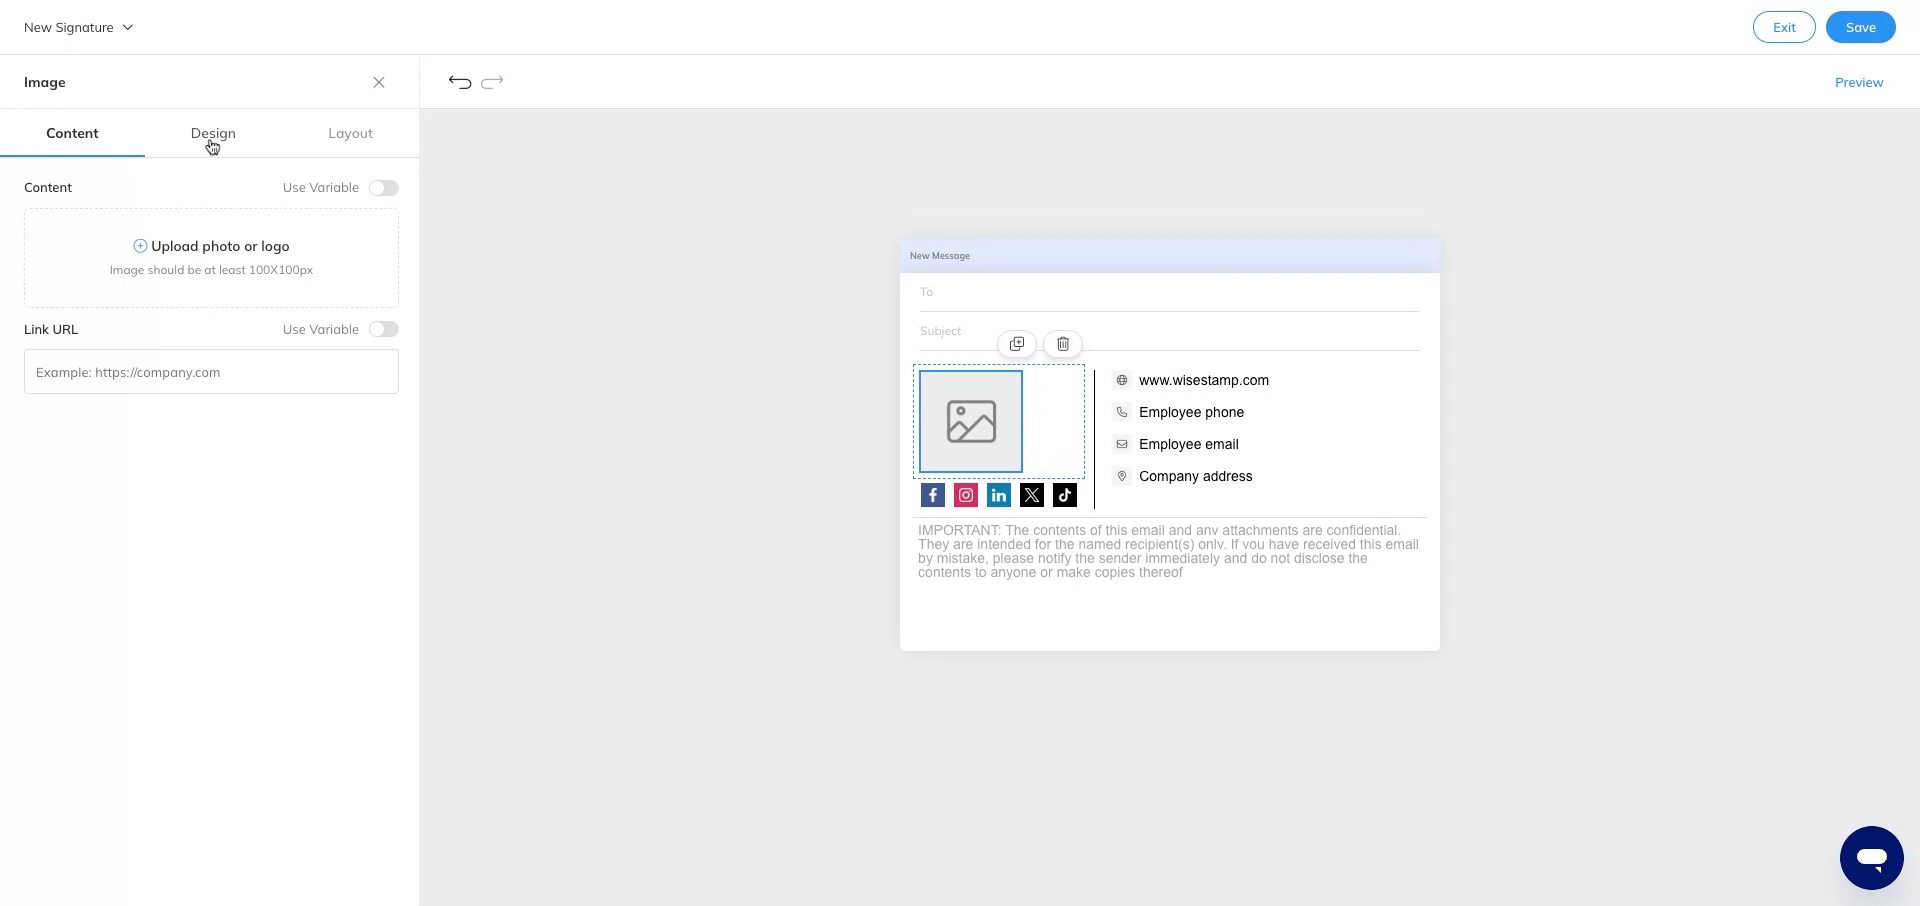1920x906 pixels.
Task: Select the LinkedIn social icon
Action: coord(998,494)
